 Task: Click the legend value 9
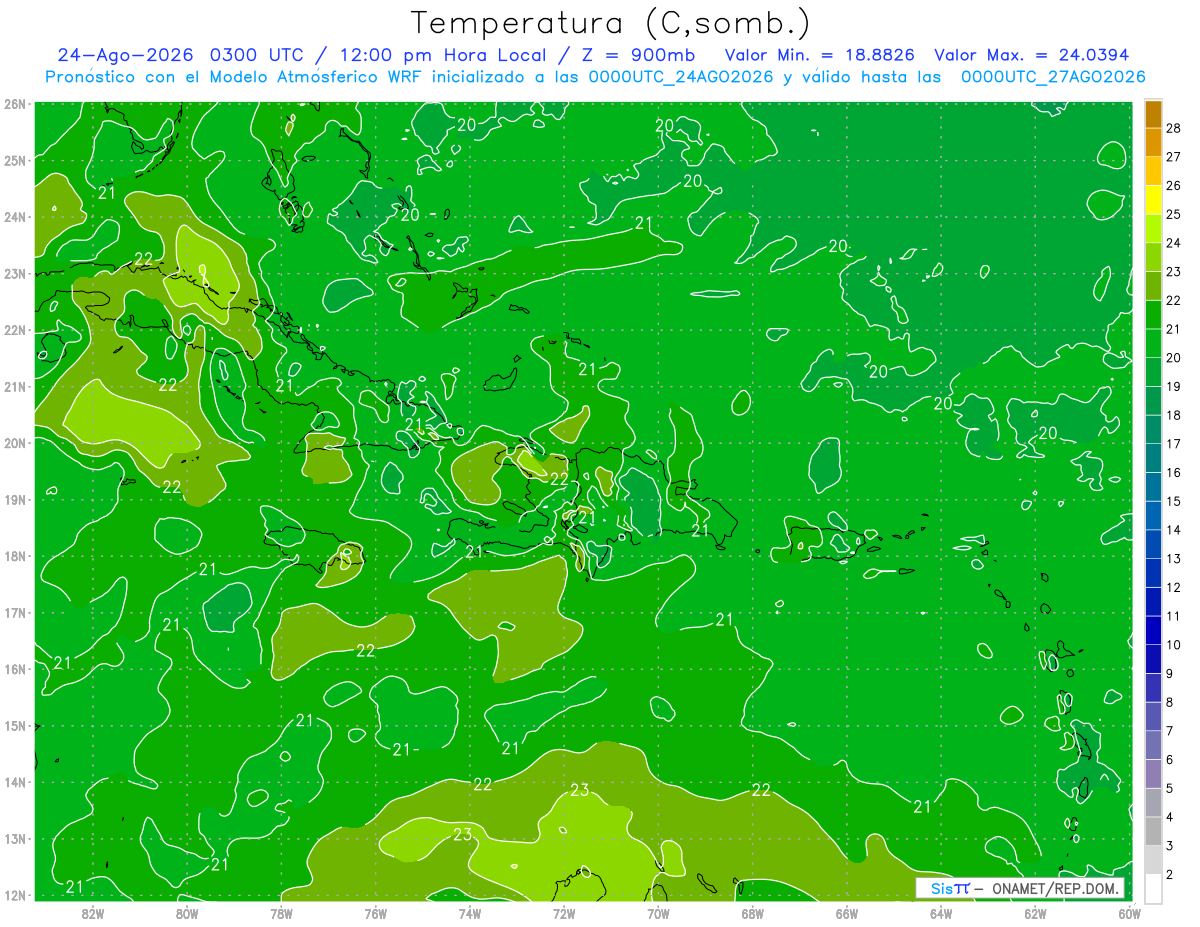[x=1169, y=673]
